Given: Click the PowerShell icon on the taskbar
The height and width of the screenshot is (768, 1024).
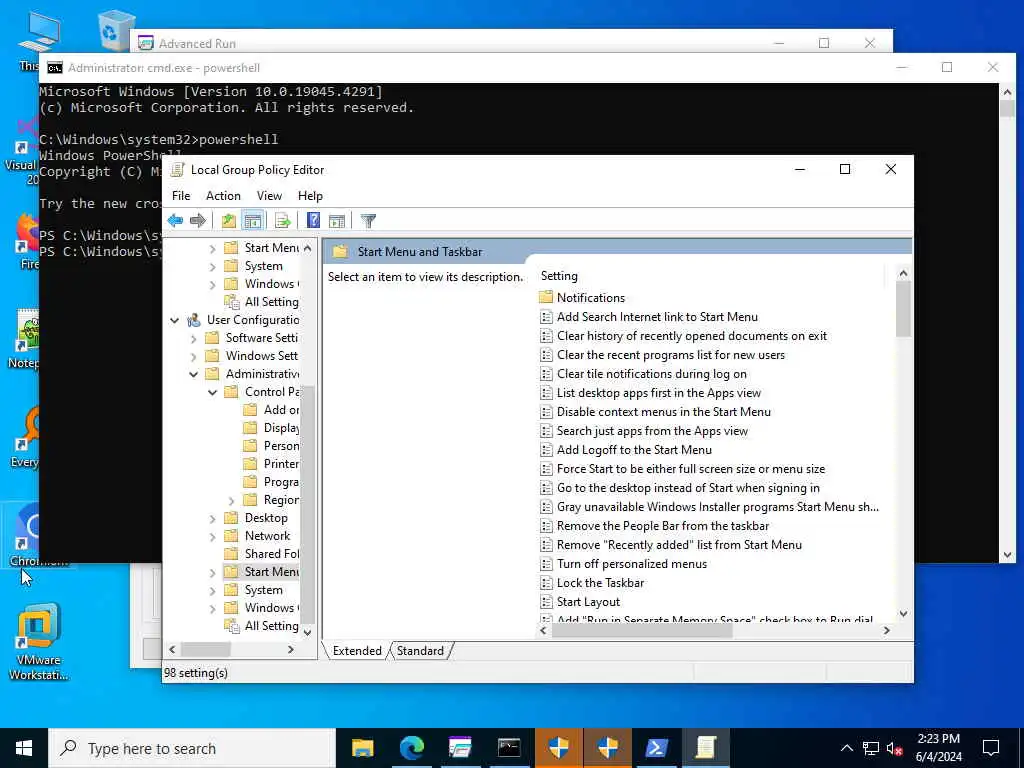Looking at the screenshot, I should coord(656,748).
